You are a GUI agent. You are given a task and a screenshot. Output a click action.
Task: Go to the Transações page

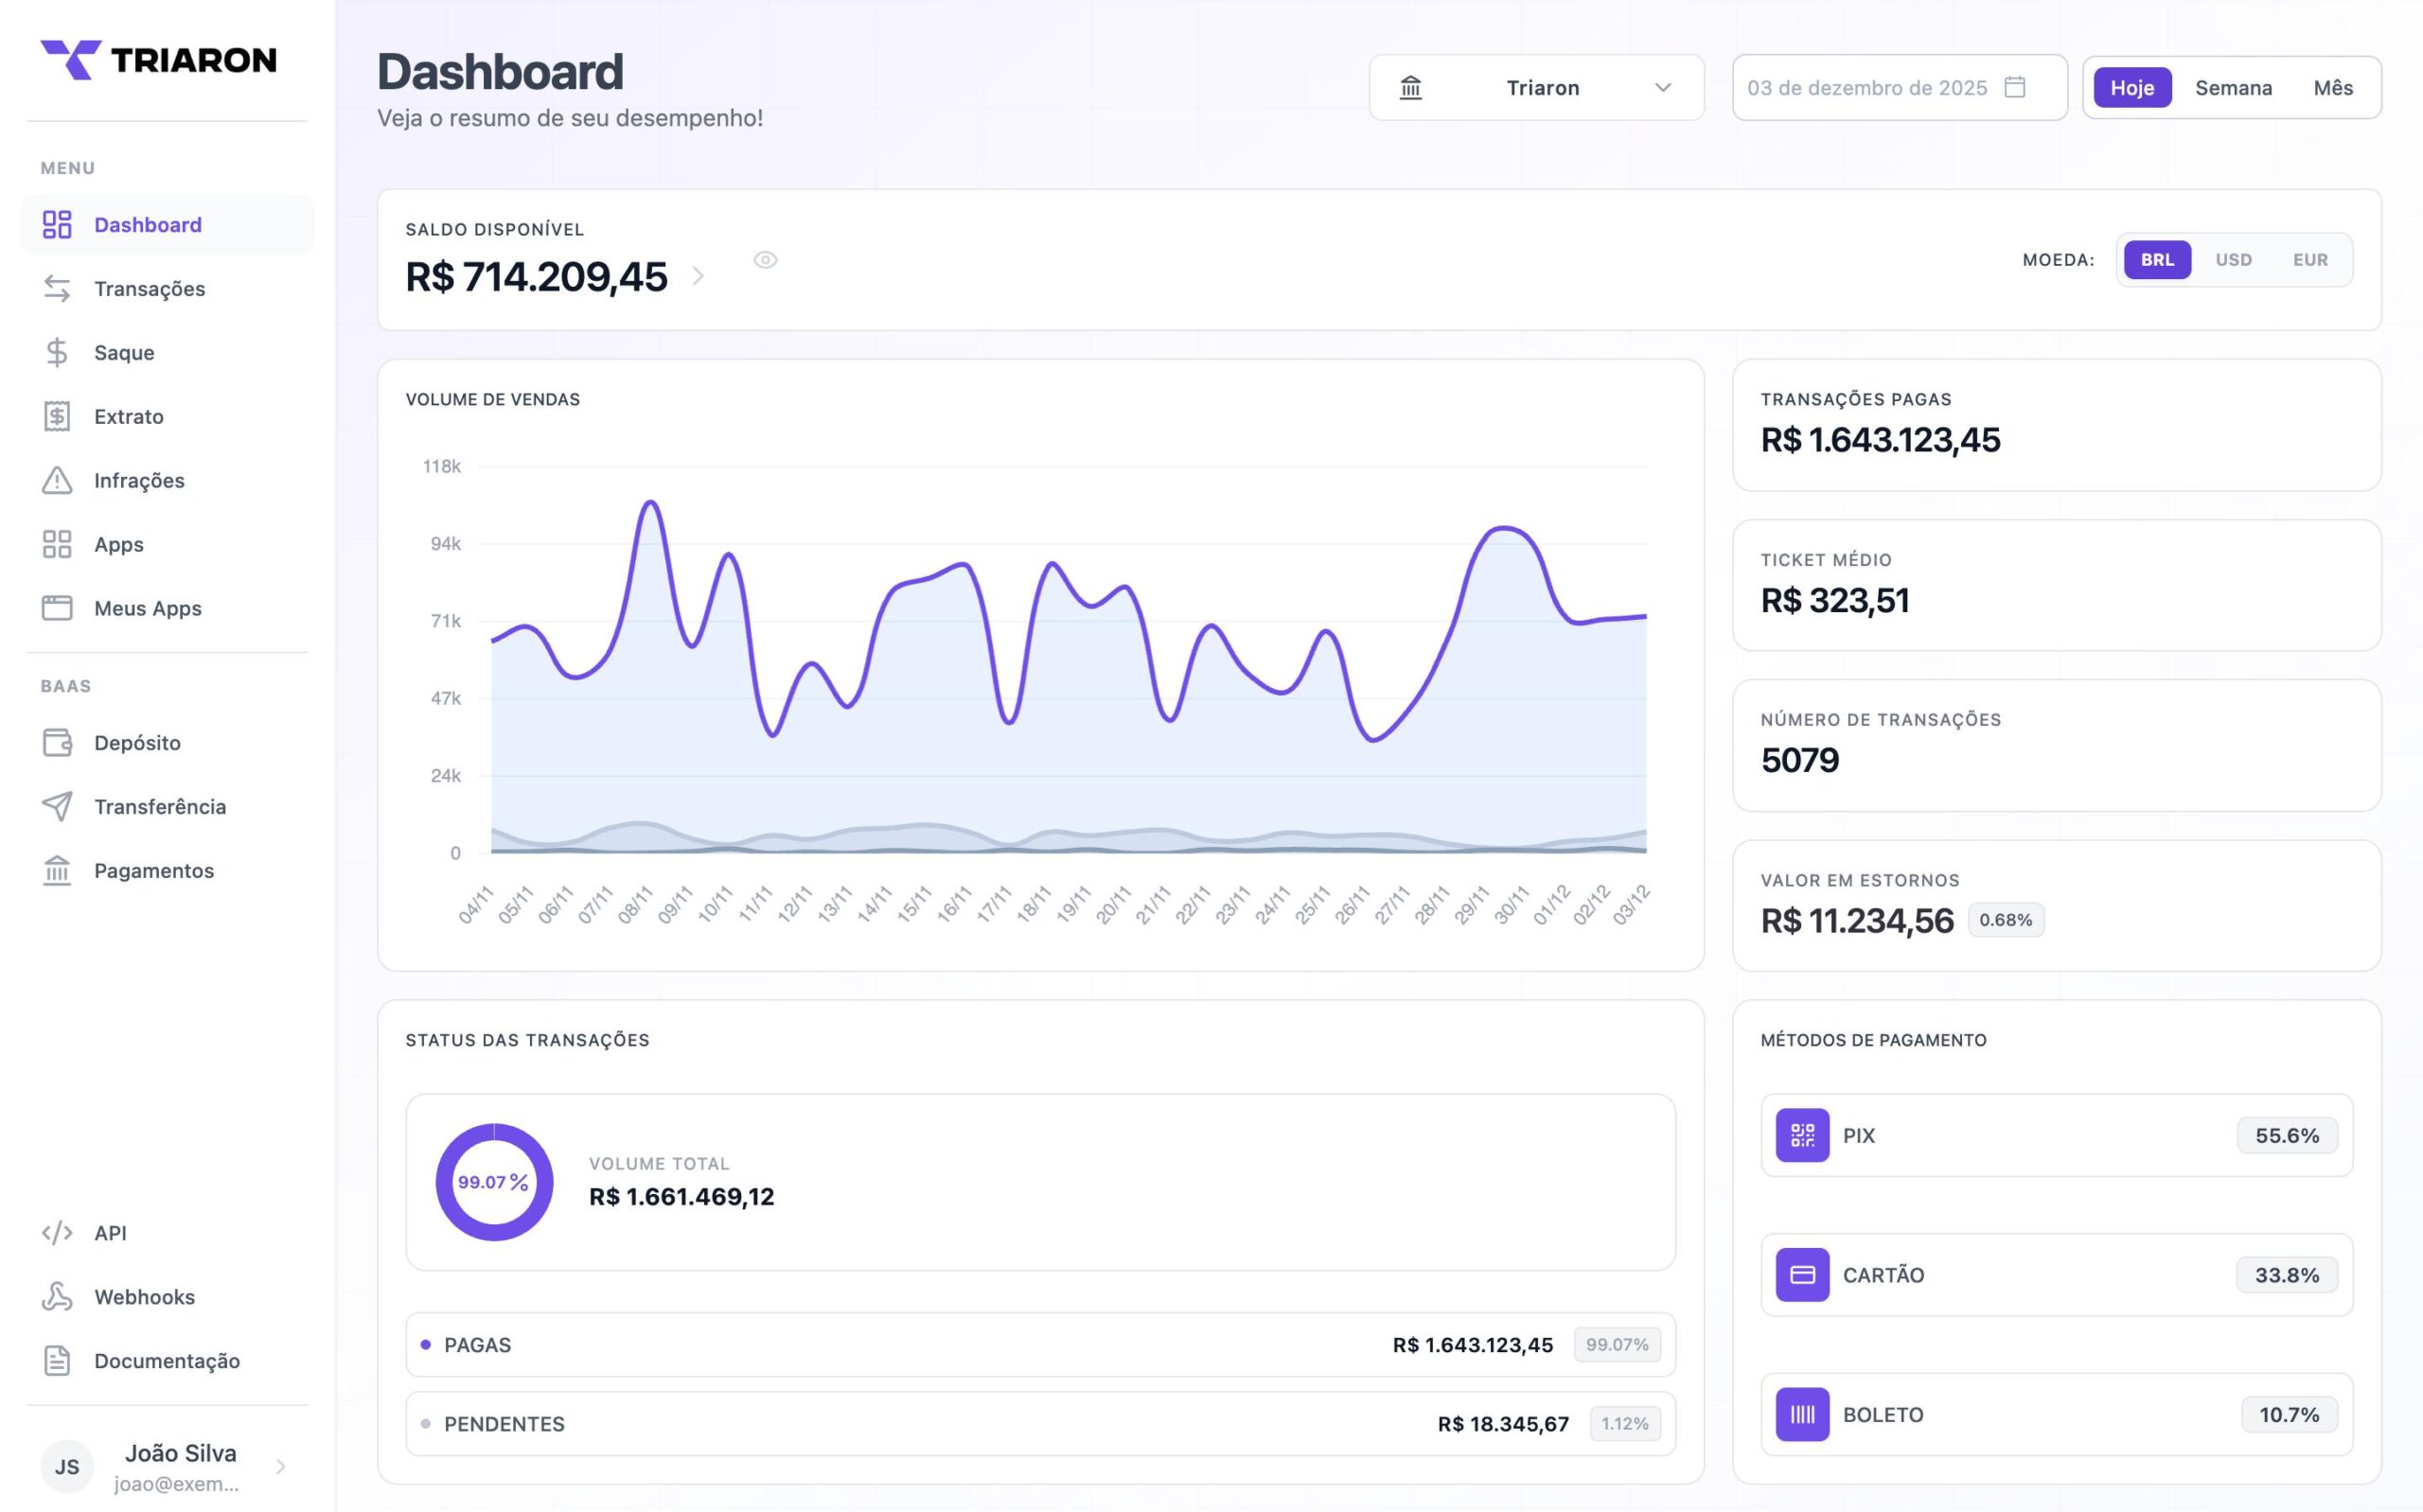[149, 289]
